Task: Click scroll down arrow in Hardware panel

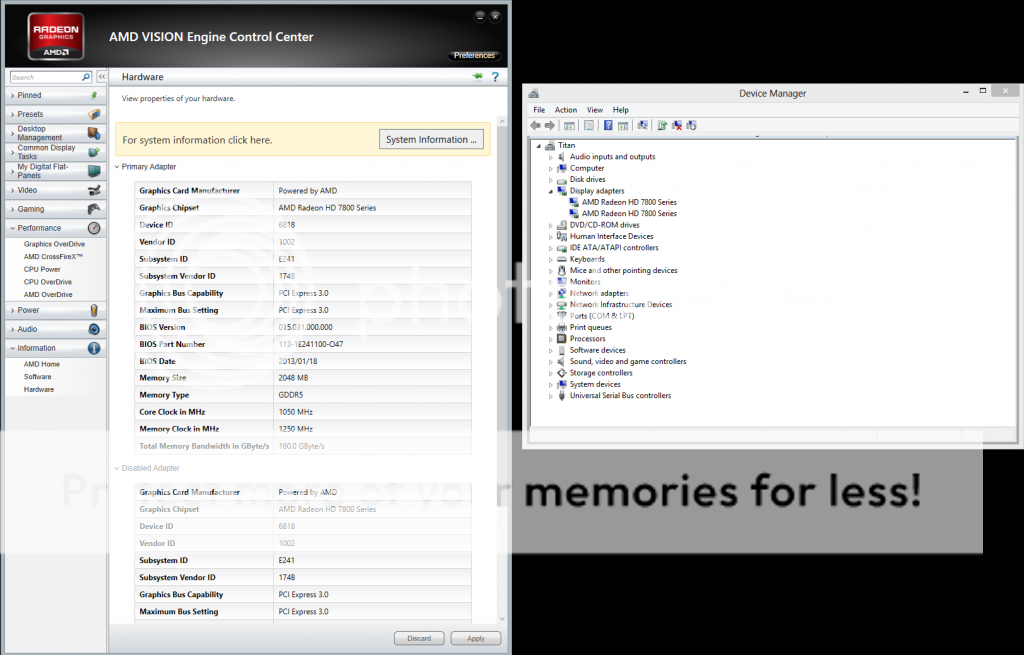Action: [x=502, y=618]
